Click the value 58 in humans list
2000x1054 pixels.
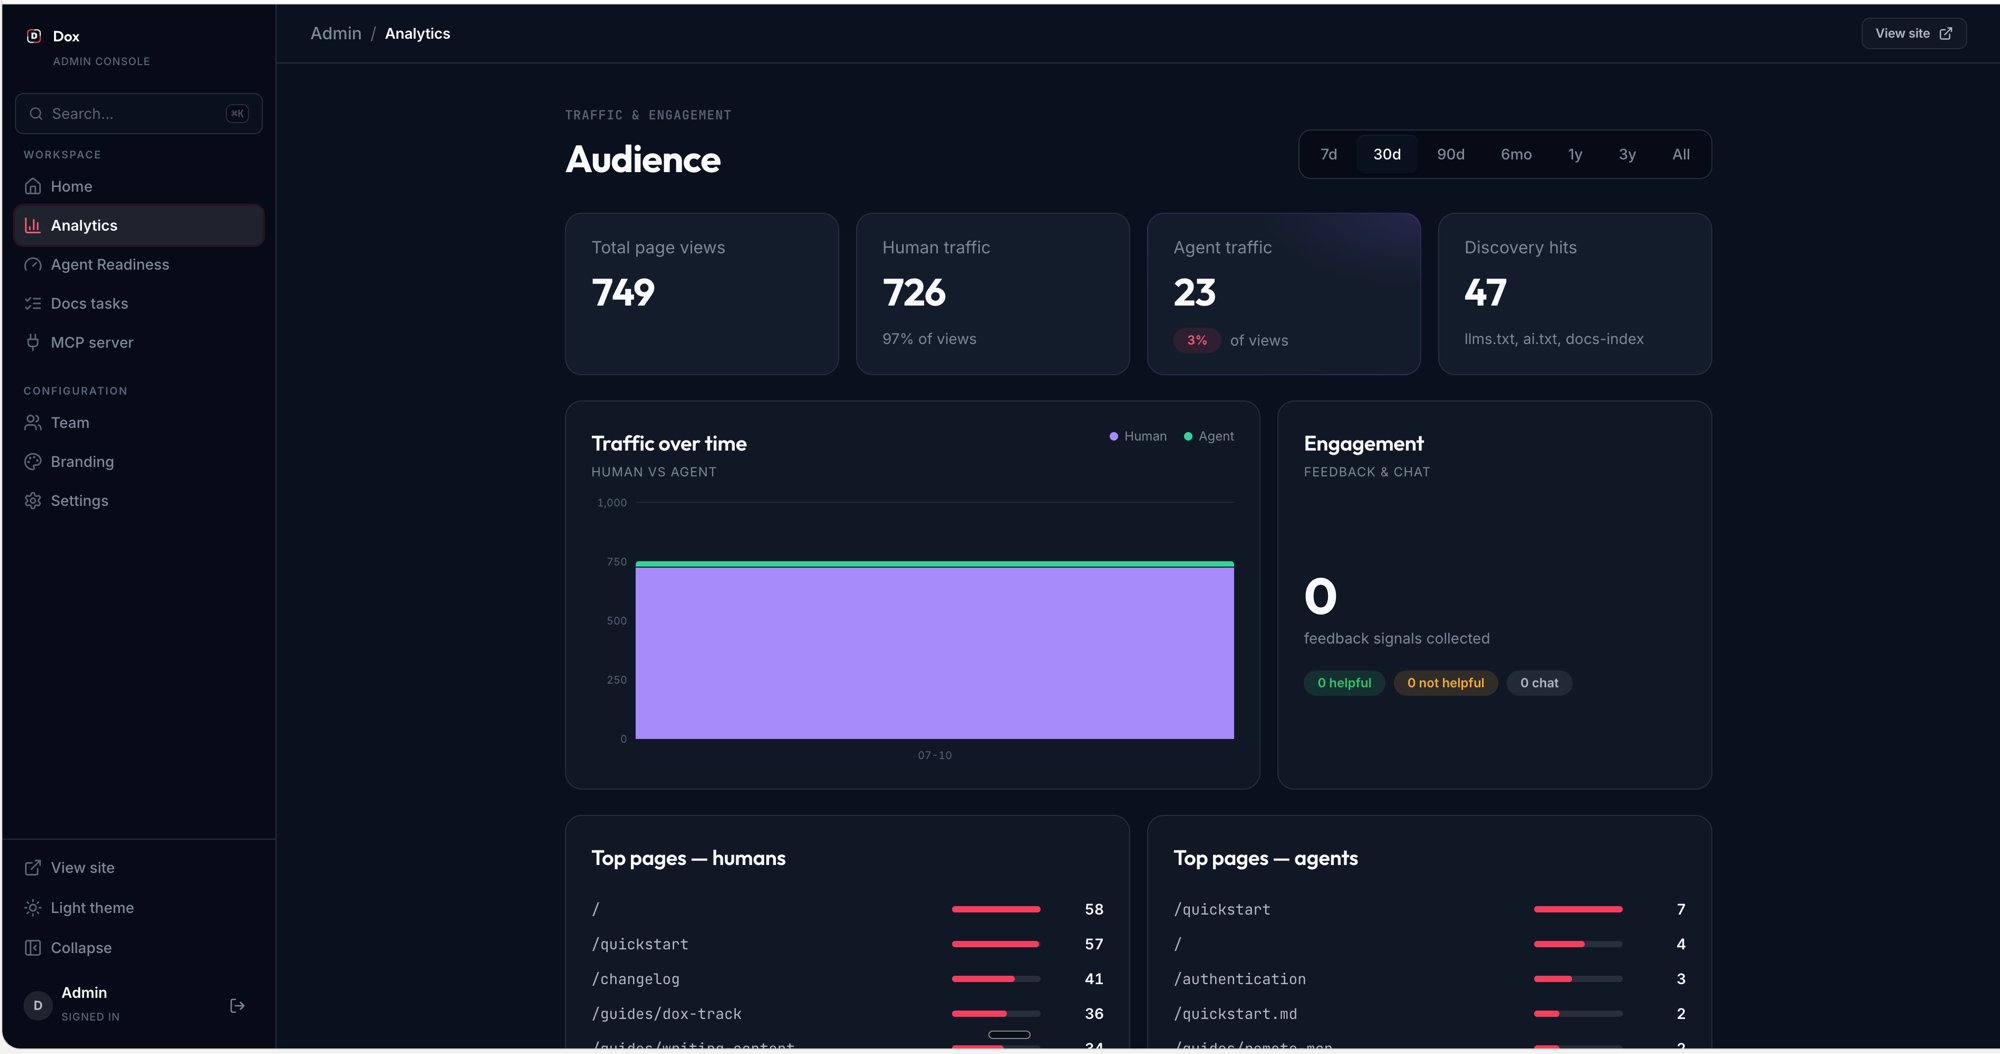(1094, 909)
